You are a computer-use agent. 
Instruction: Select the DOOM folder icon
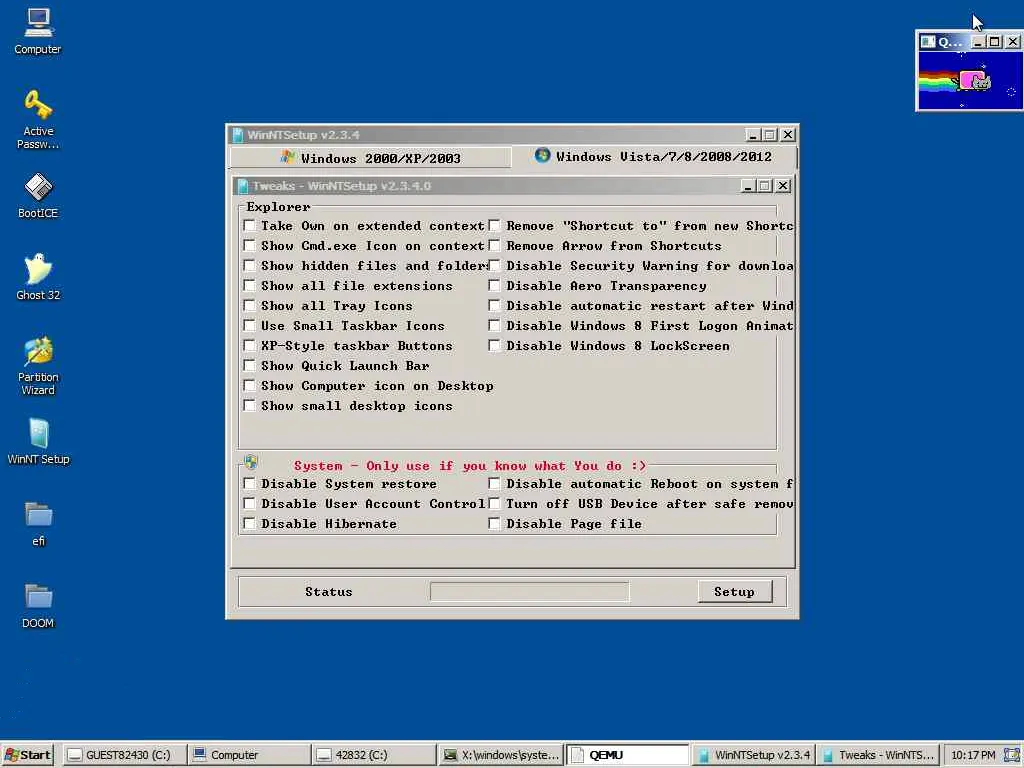(38, 606)
